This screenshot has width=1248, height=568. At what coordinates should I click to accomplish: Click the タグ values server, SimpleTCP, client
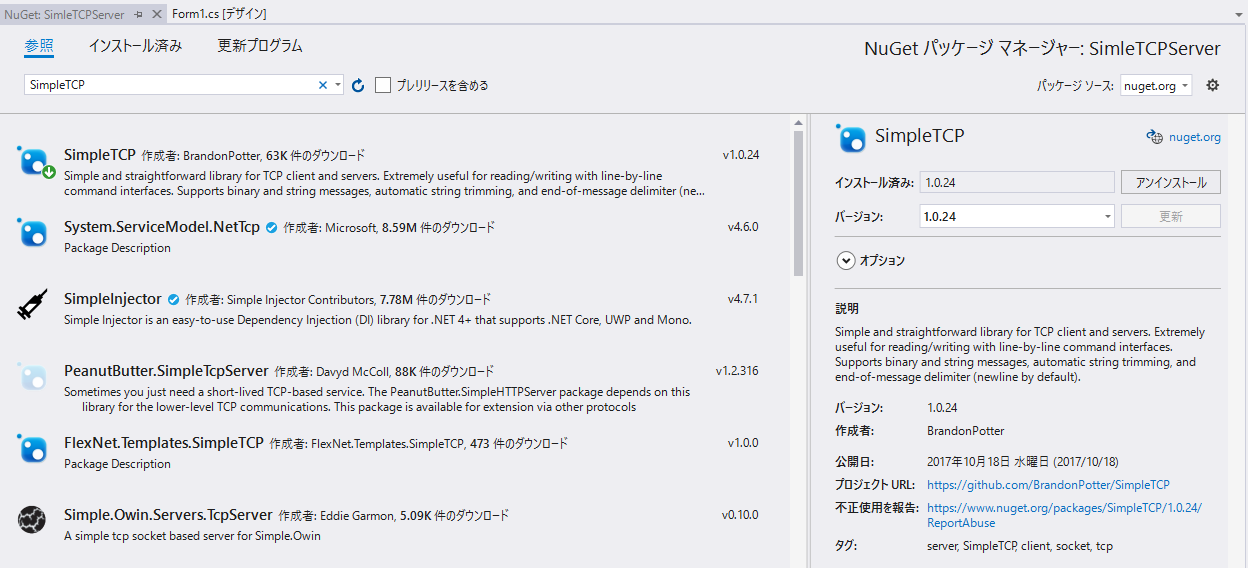(1020, 546)
